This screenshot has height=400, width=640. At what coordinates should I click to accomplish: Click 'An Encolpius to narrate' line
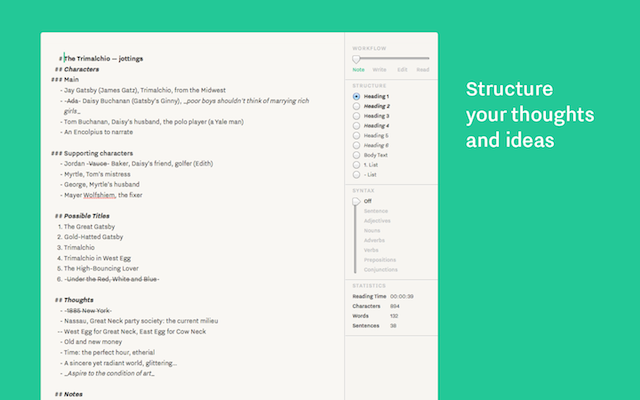[x=96, y=132]
